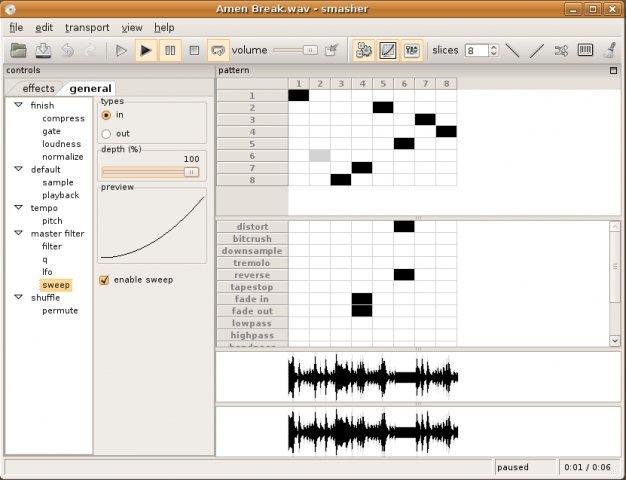Open the view menu

[132, 28]
